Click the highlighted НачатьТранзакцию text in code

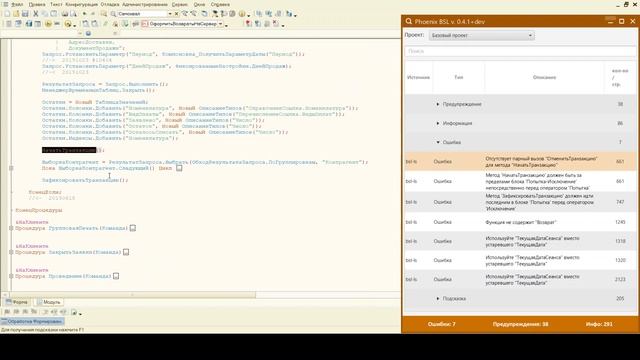(69, 150)
